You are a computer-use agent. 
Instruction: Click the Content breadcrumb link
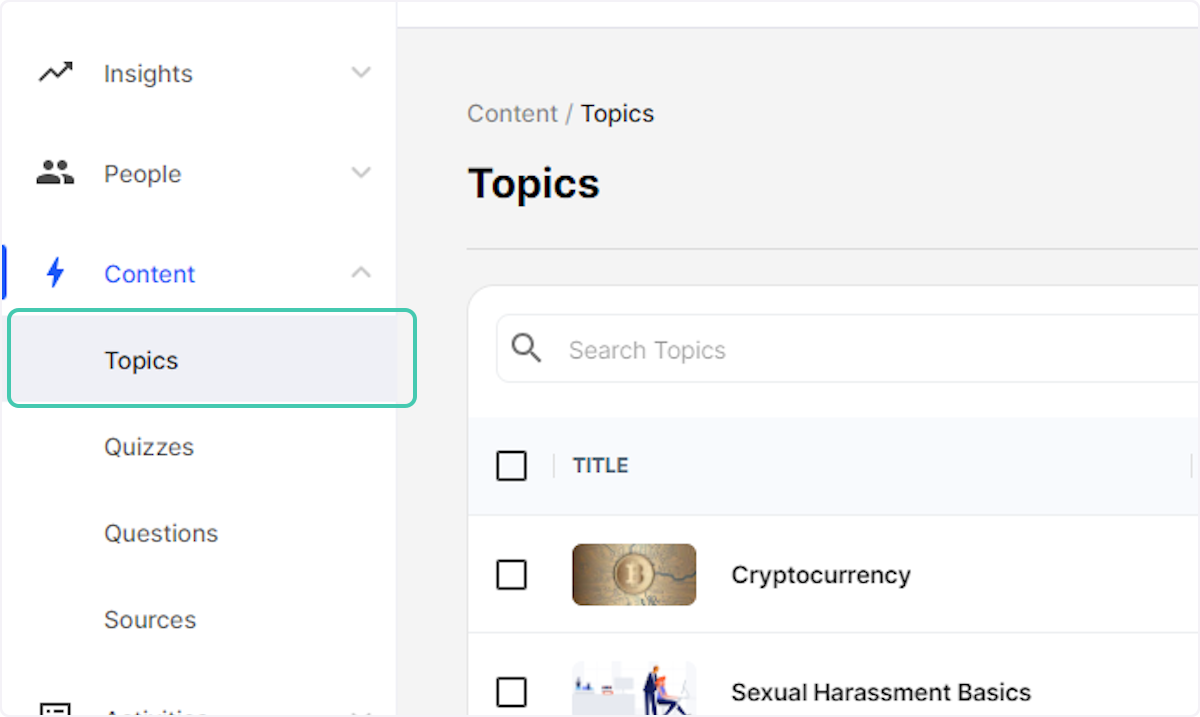[512, 113]
